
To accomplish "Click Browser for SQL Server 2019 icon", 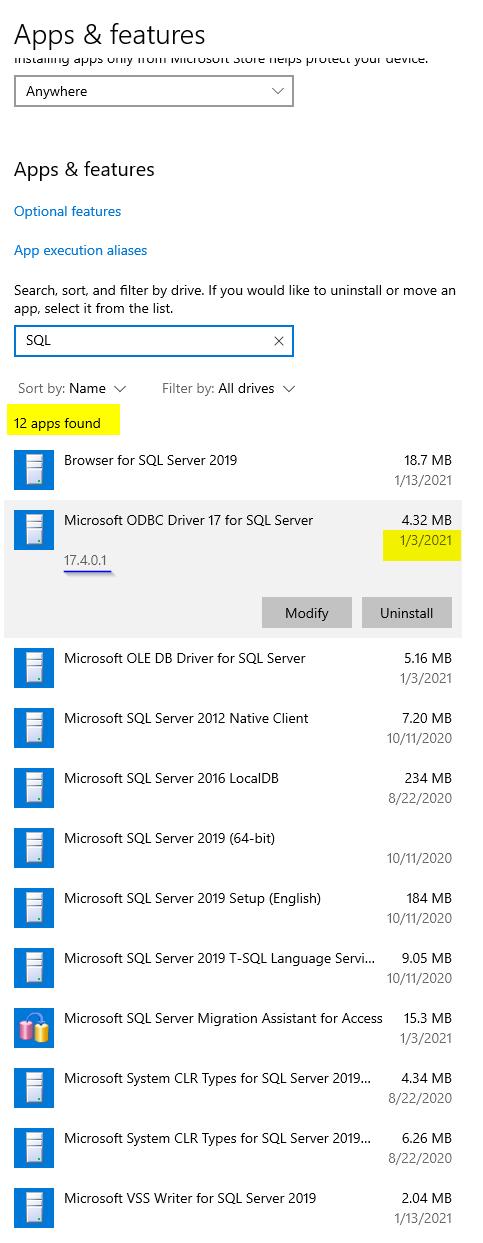I will (x=34, y=470).
